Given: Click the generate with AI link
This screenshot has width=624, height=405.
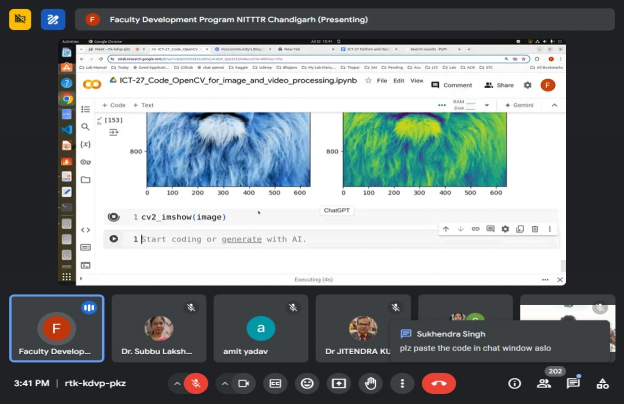Looking at the screenshot, I should pos(242,239).
